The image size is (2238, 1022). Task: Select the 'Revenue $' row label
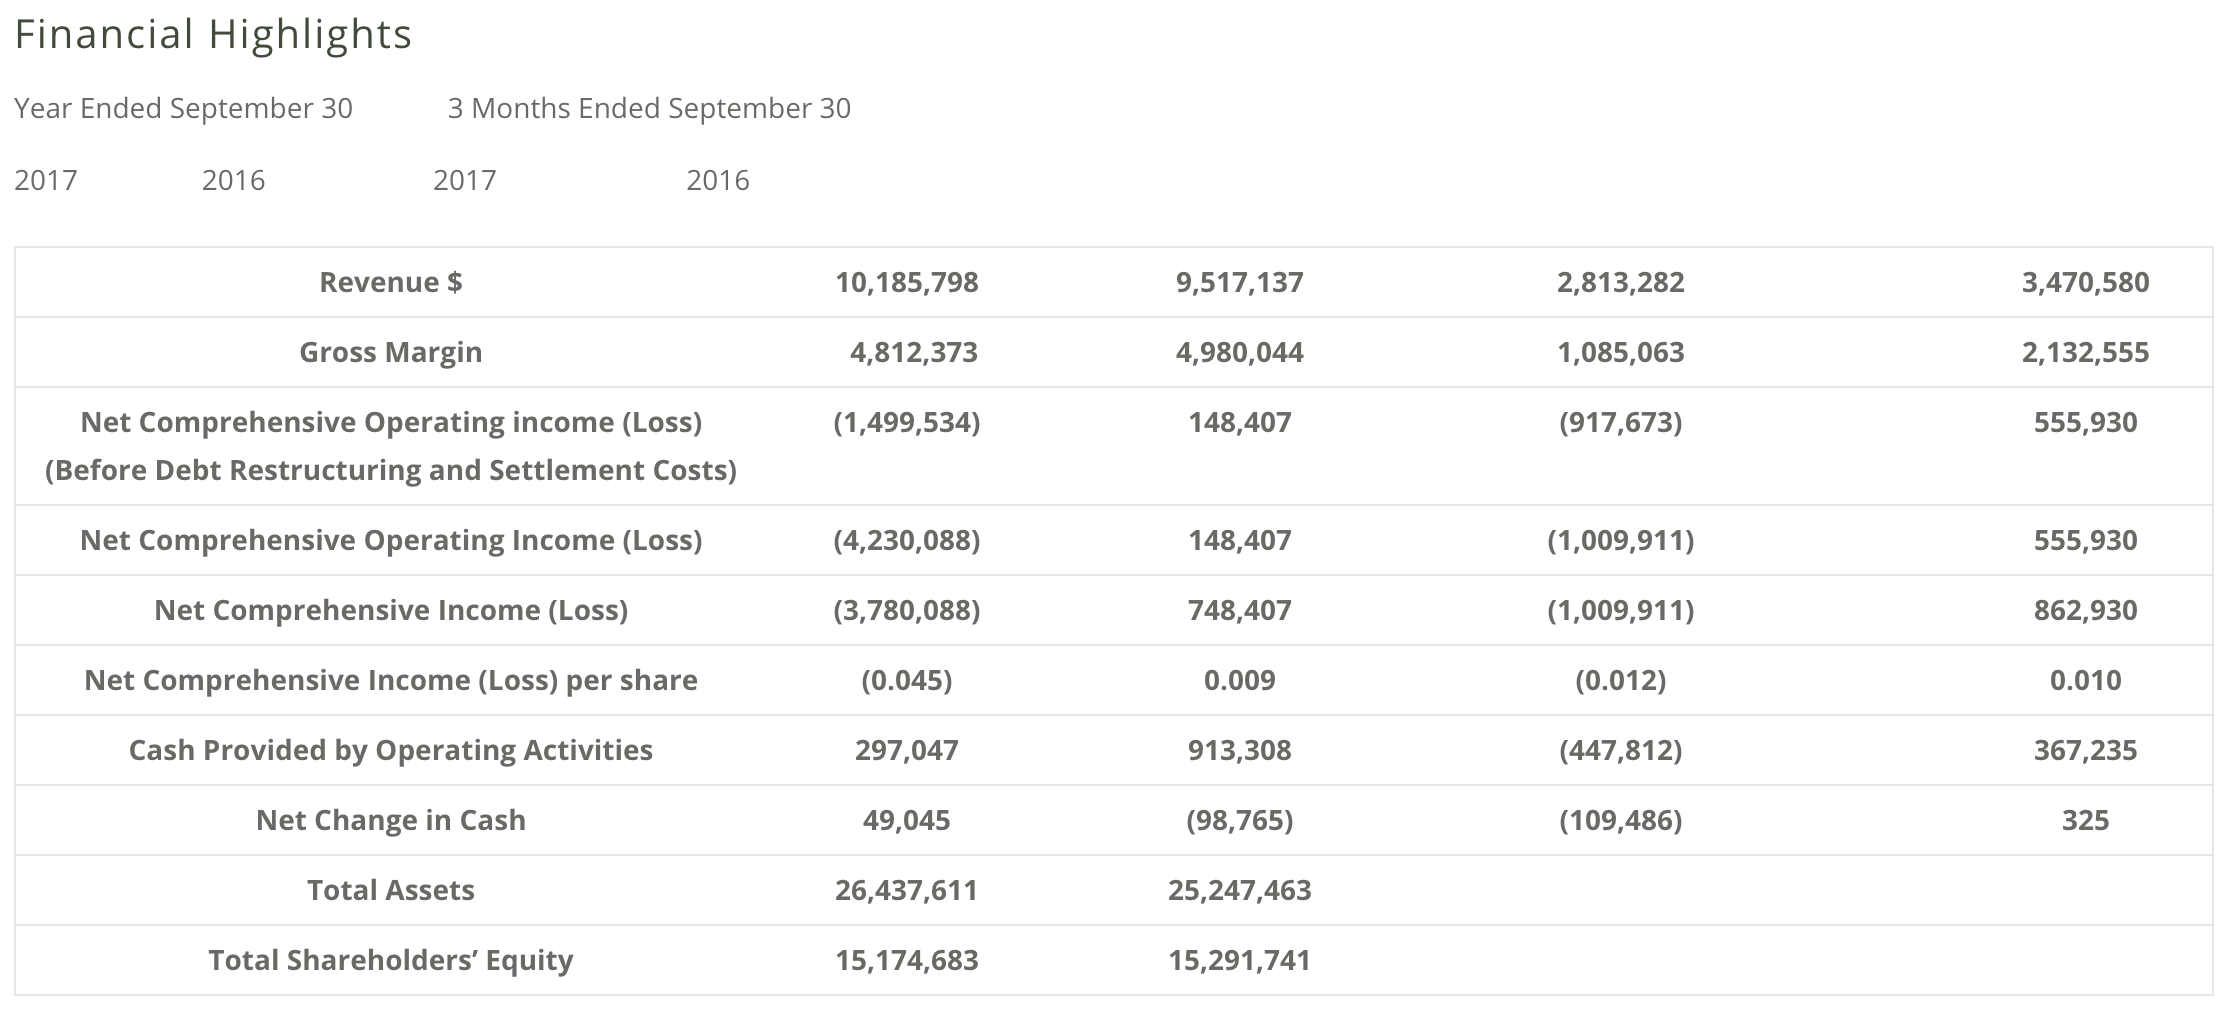390,282
